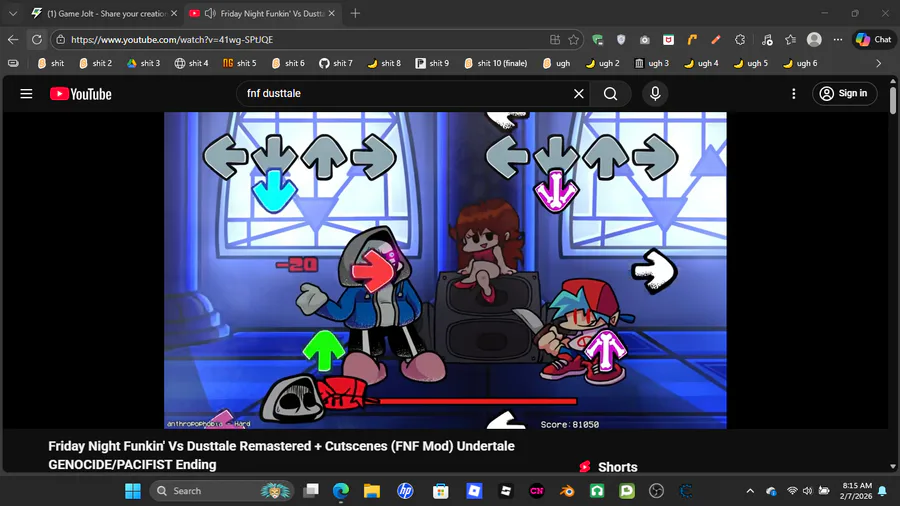Expand bookmarks bar overflow chevron
The image size is (900, 506).
(x=878, y=63)
